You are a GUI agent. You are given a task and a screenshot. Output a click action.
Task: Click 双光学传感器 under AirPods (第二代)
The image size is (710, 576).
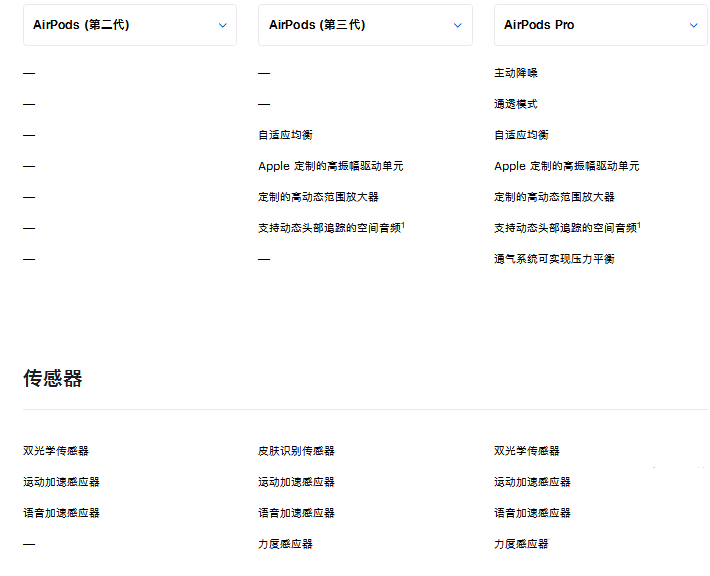56,451
